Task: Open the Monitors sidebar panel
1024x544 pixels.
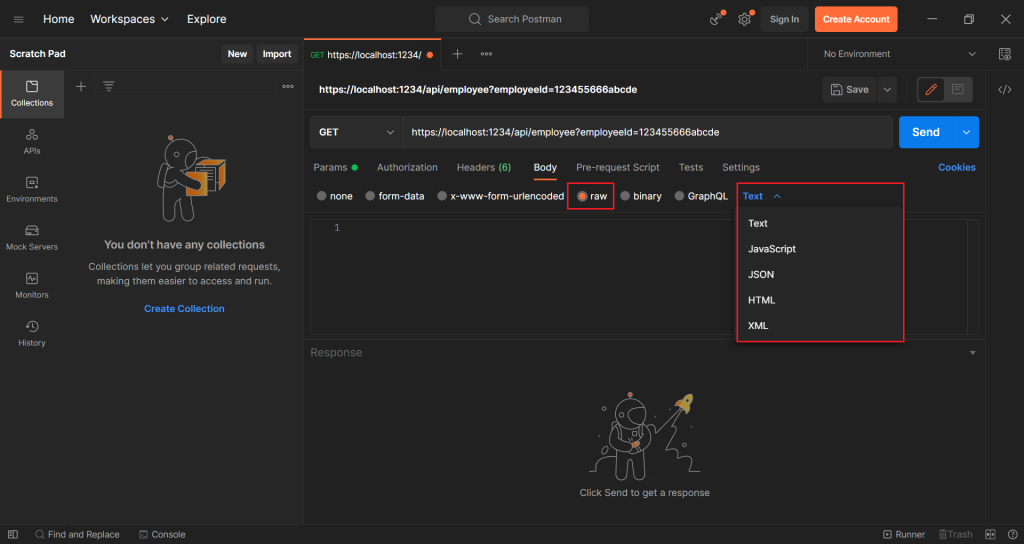Action: [32, 285]
